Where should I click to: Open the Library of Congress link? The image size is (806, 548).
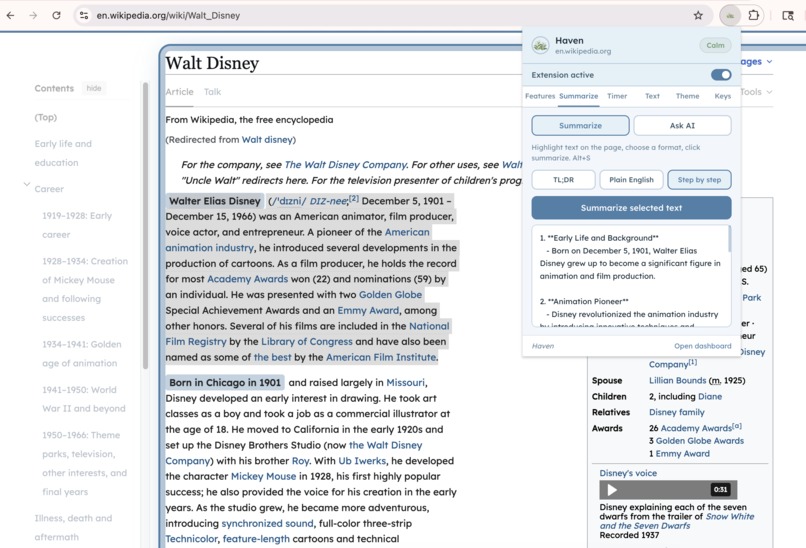click(307, 342)
